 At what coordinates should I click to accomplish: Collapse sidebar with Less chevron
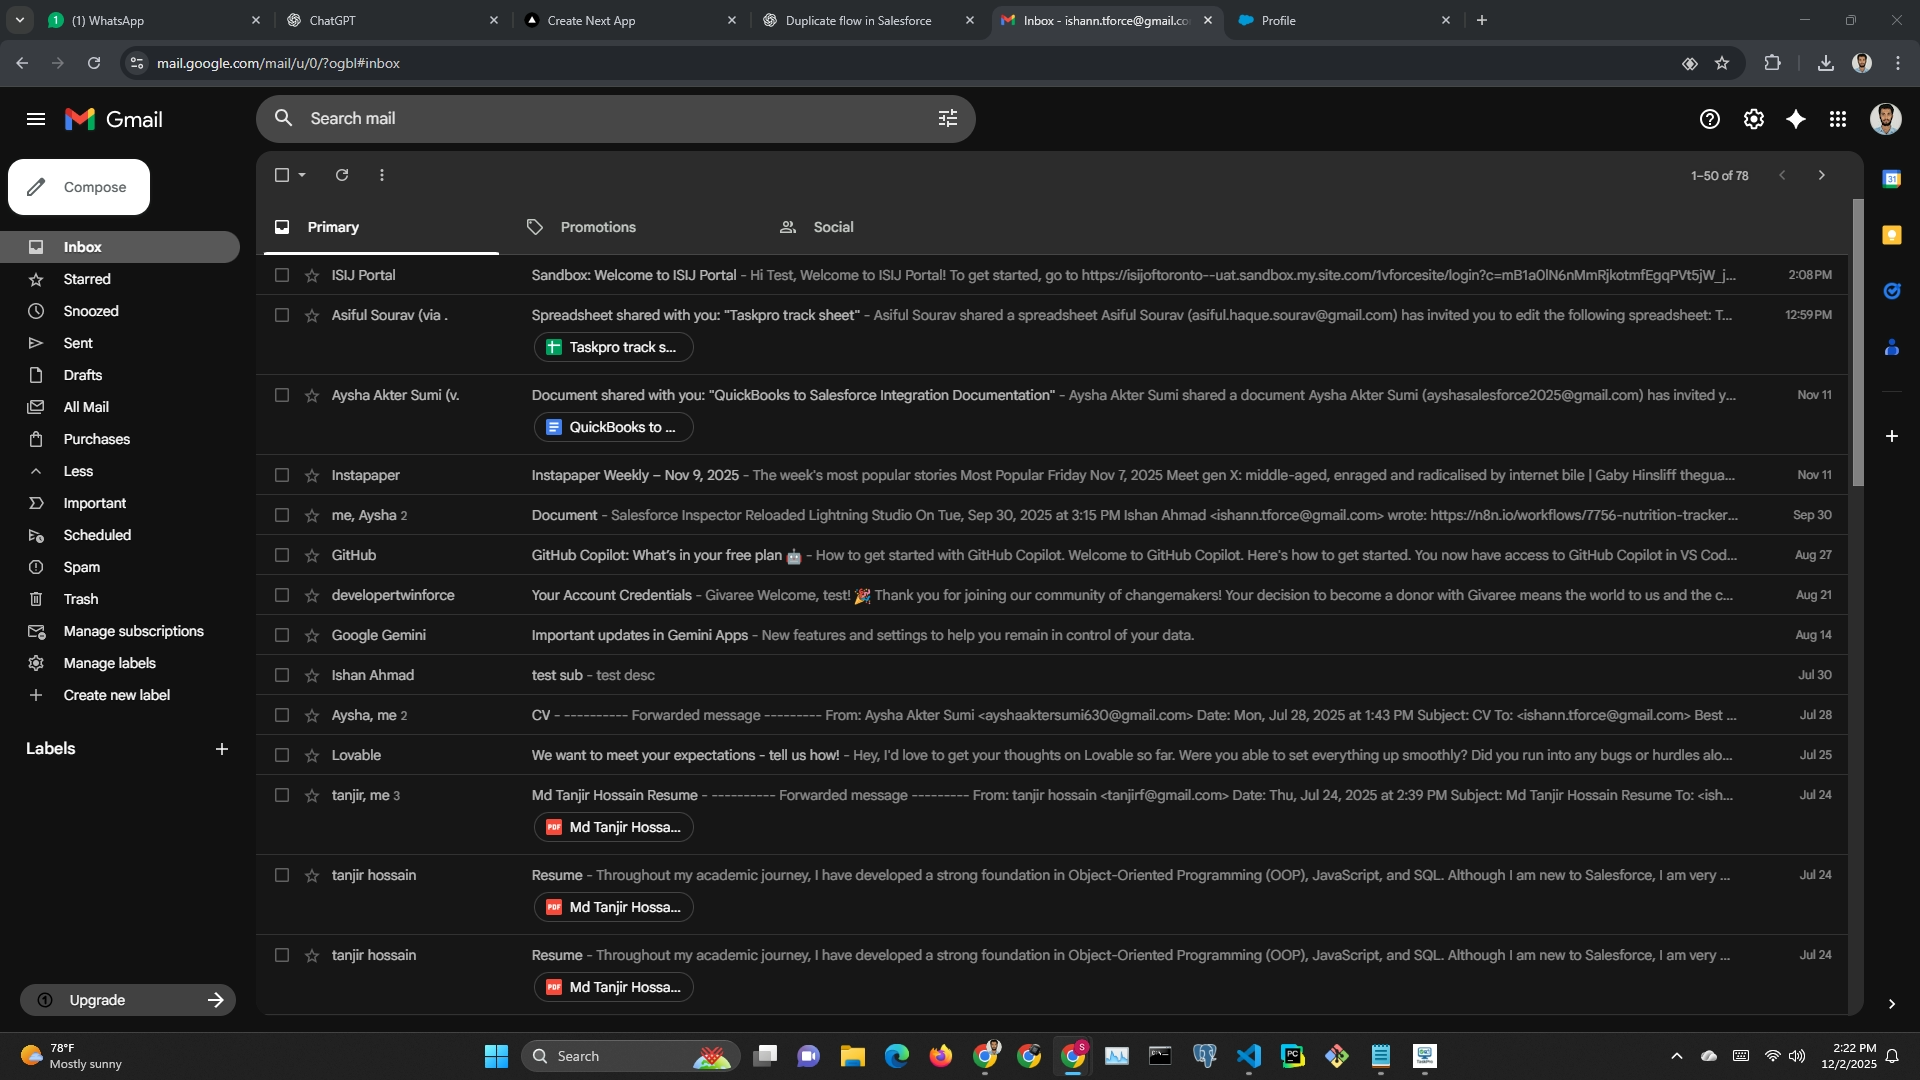[36, 471]
